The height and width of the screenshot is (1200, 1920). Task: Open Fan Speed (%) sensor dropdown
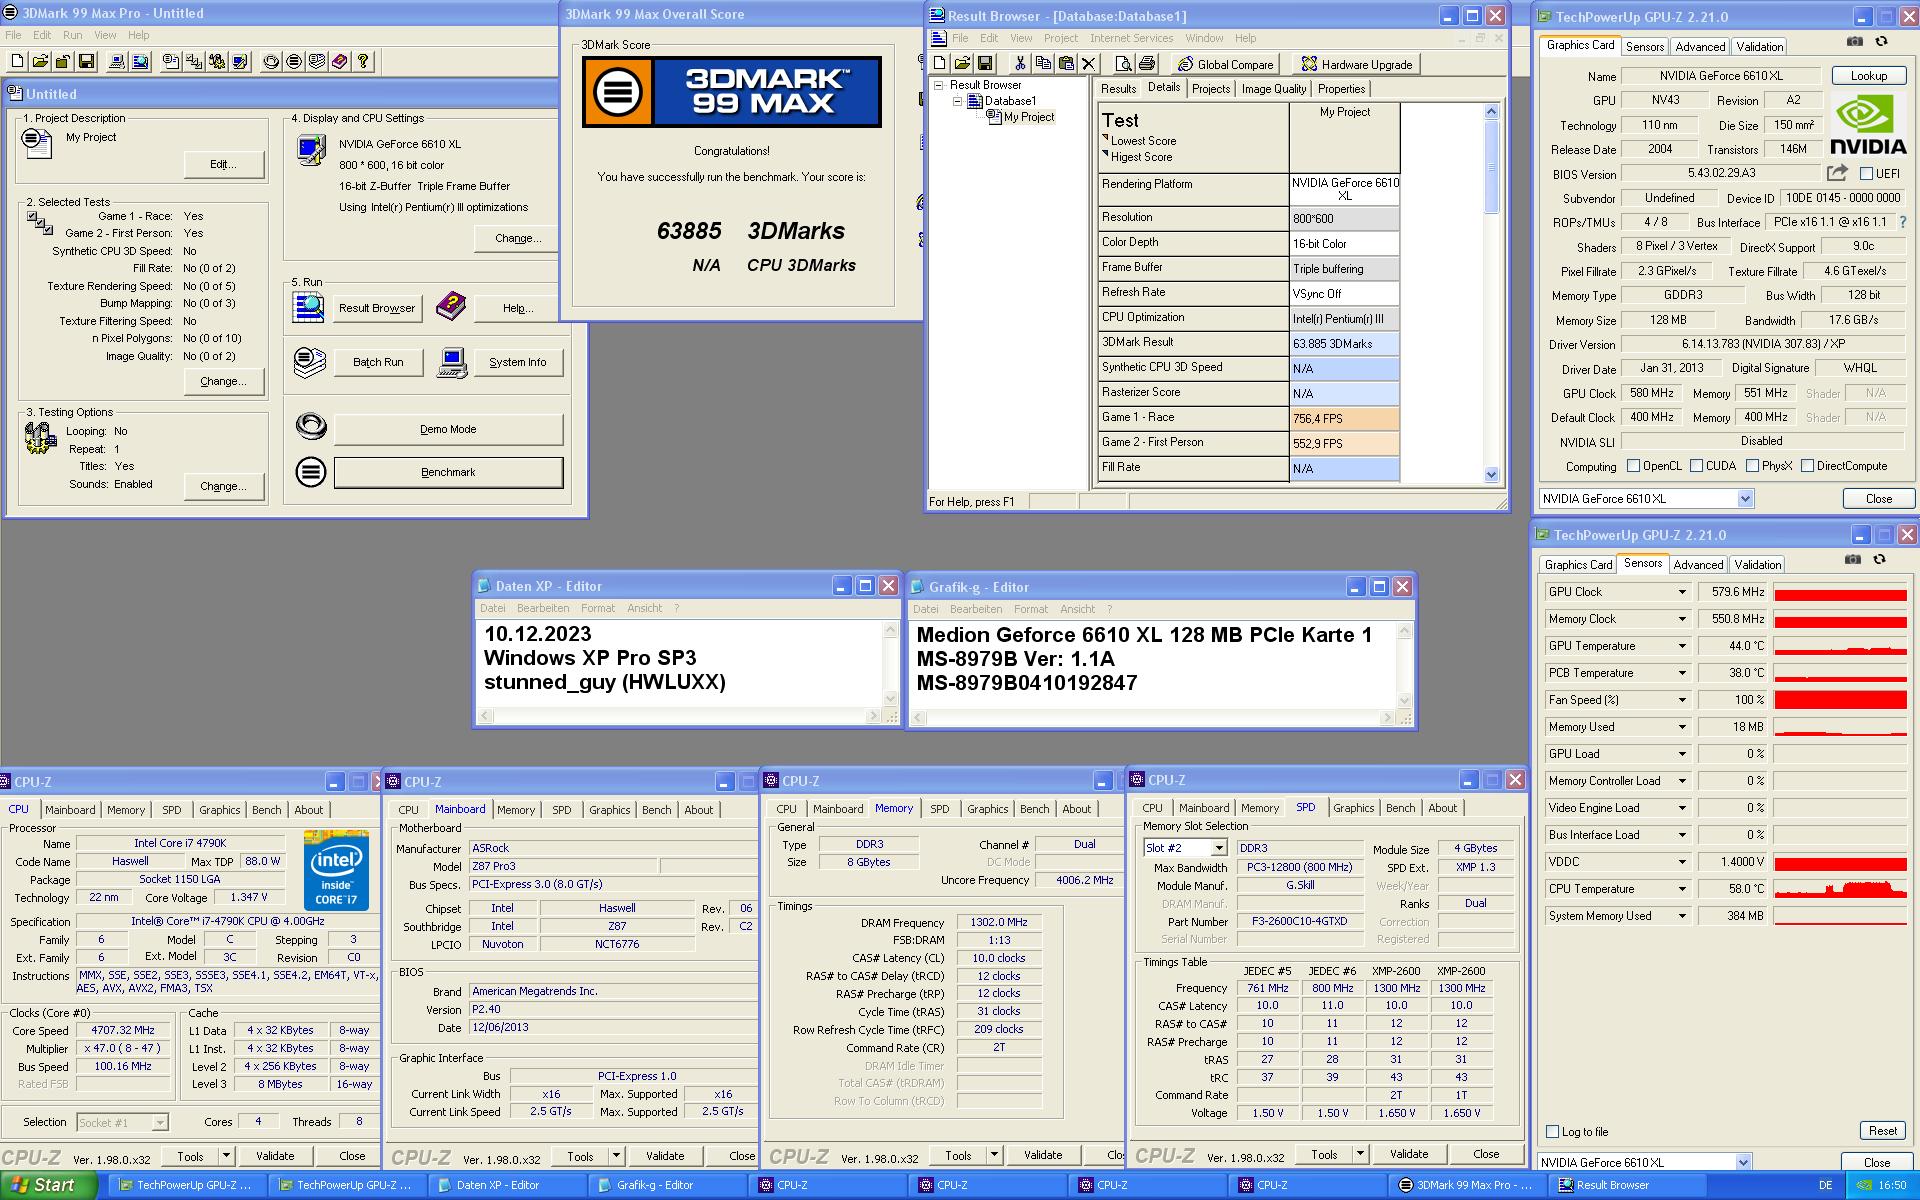[1681, 700]
